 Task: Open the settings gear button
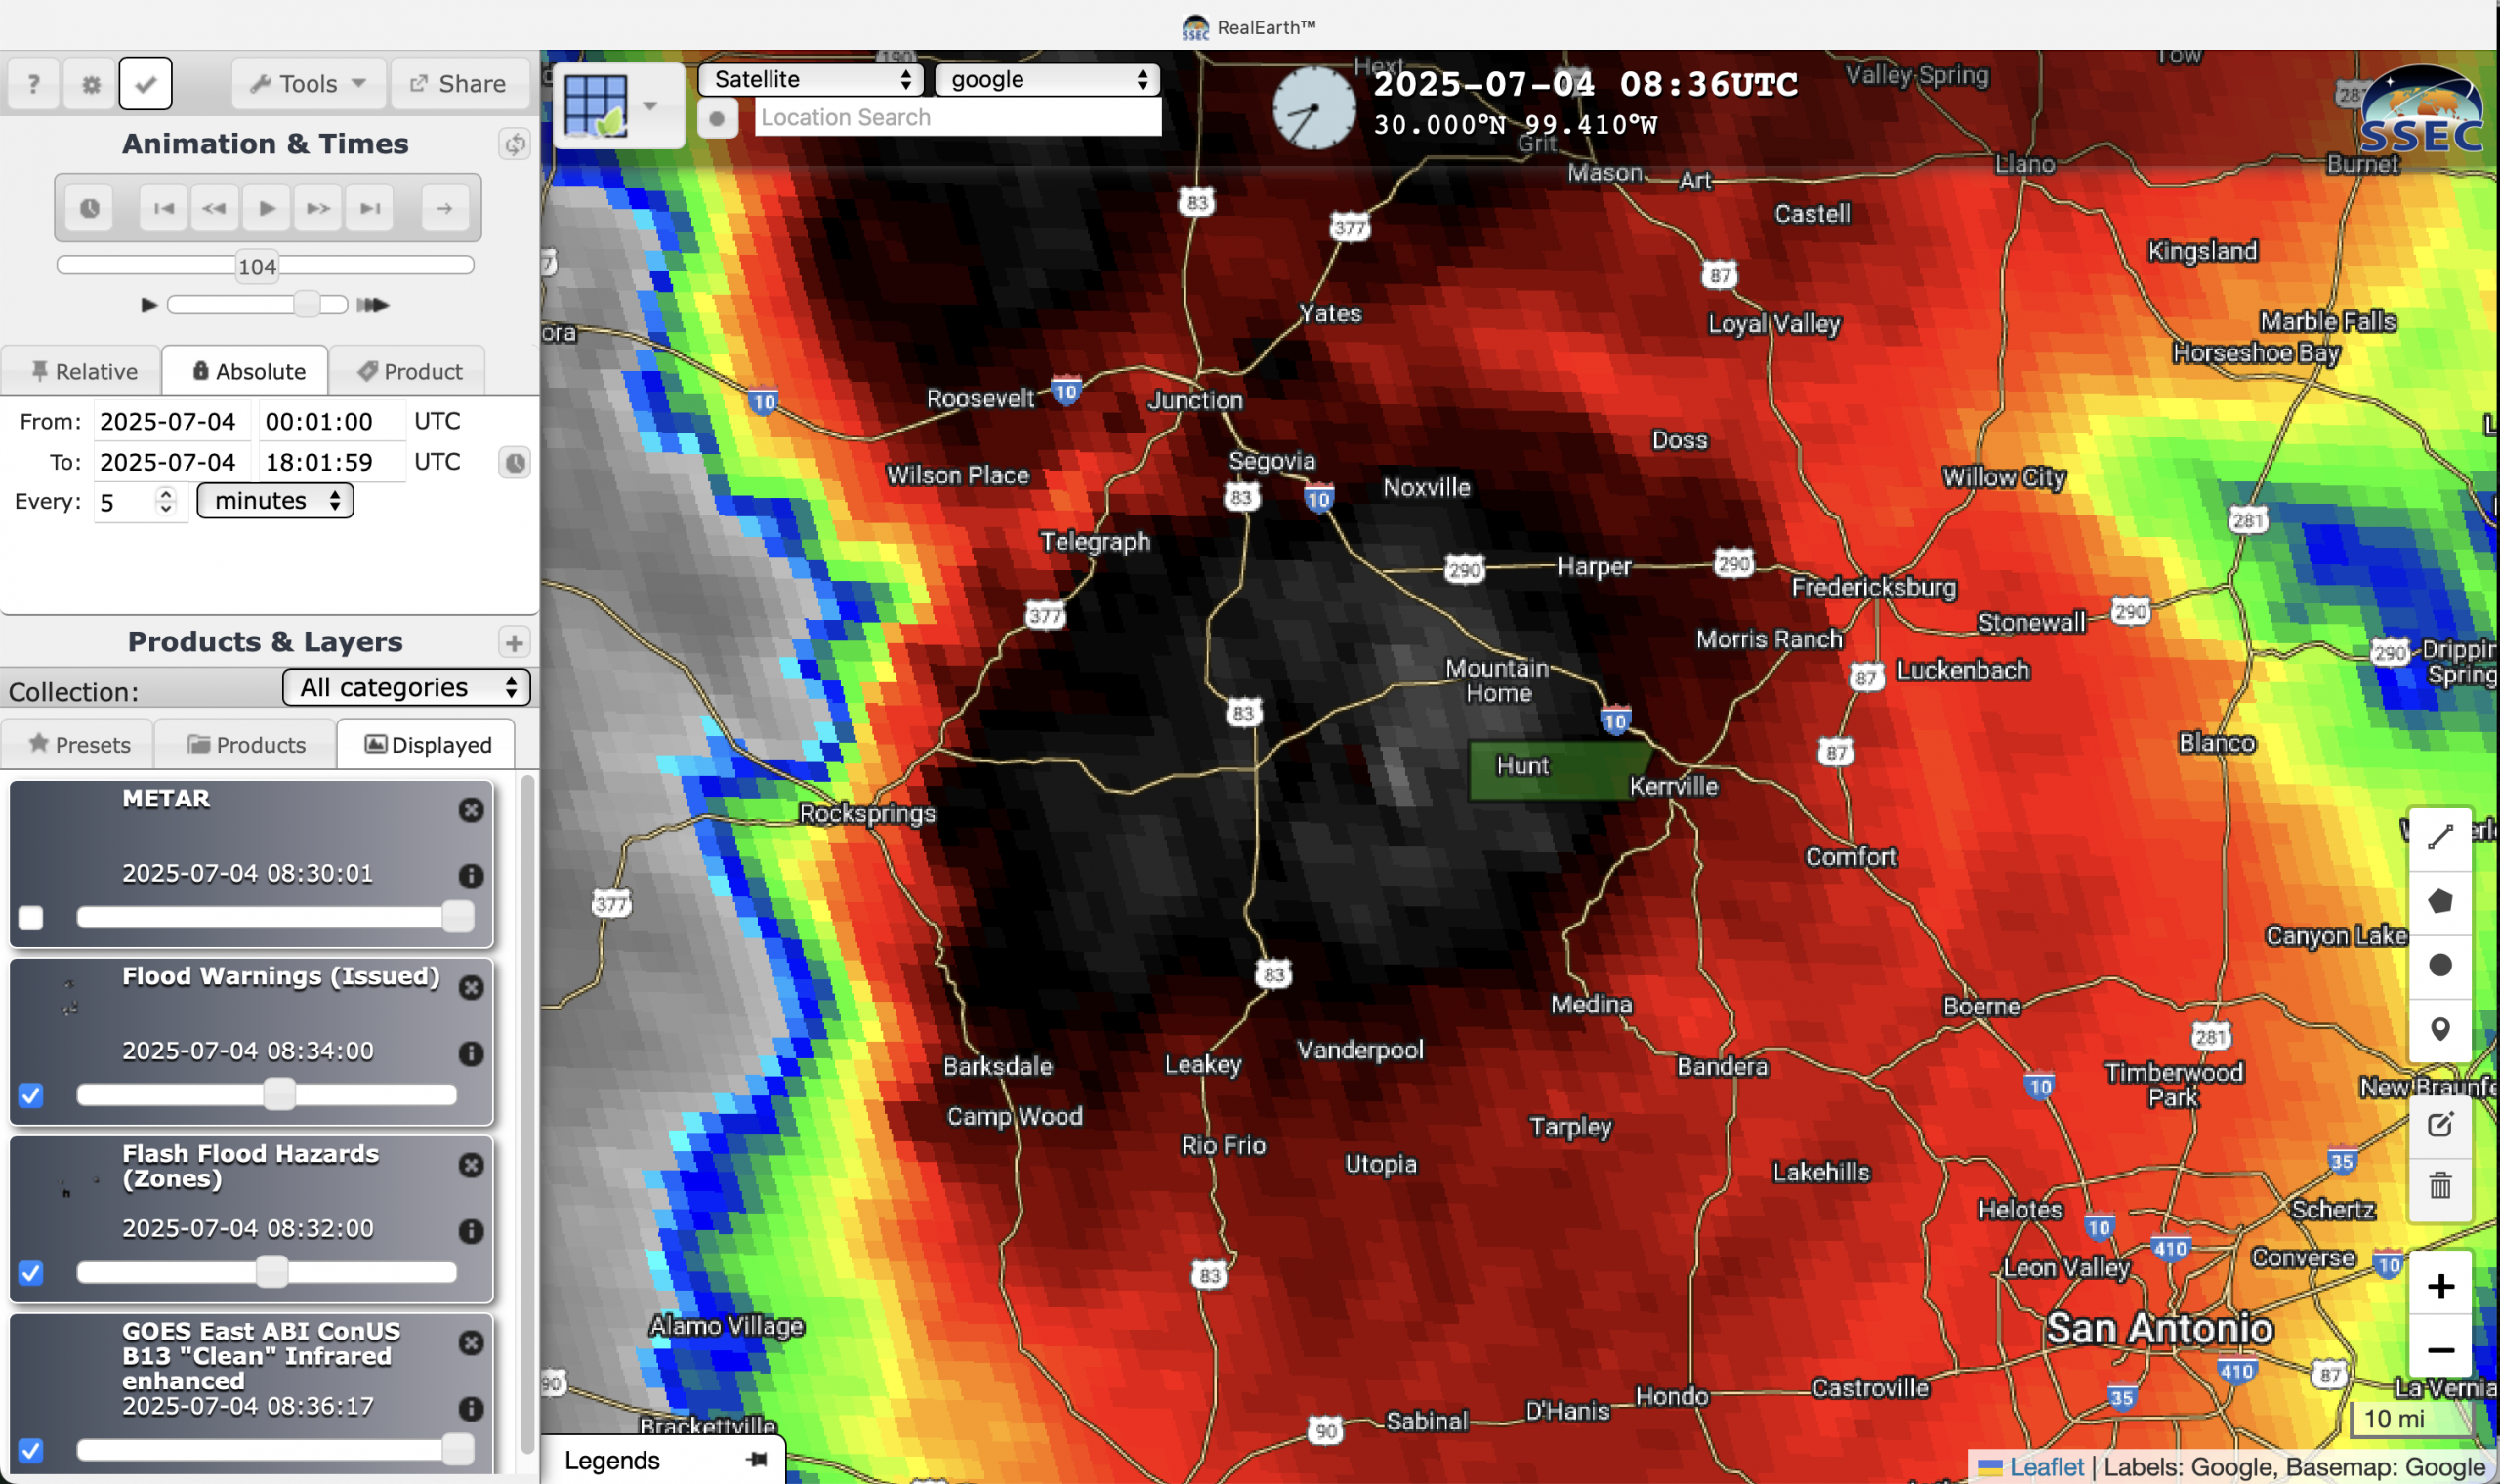click(90, 83)
